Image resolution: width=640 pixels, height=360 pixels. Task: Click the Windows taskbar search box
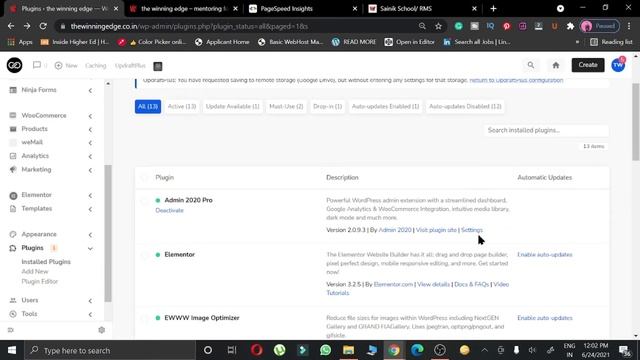111,350
